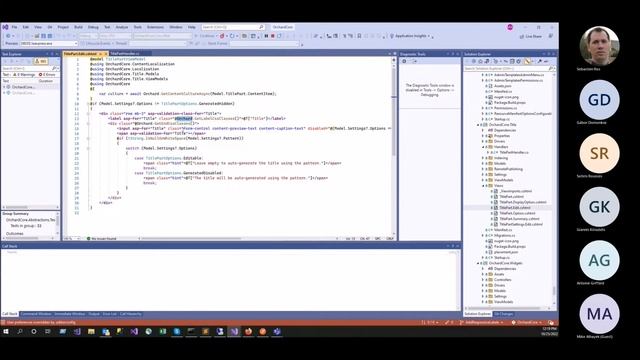
Task: Focus the Test Explorer search box
Action: (30, 68)
